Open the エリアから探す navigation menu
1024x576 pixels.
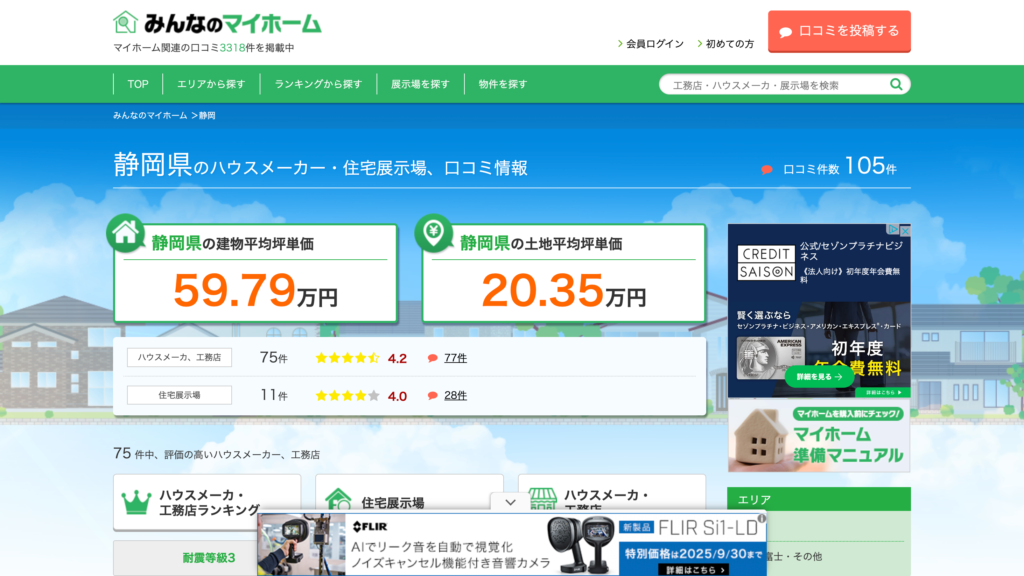coord(210,84)
